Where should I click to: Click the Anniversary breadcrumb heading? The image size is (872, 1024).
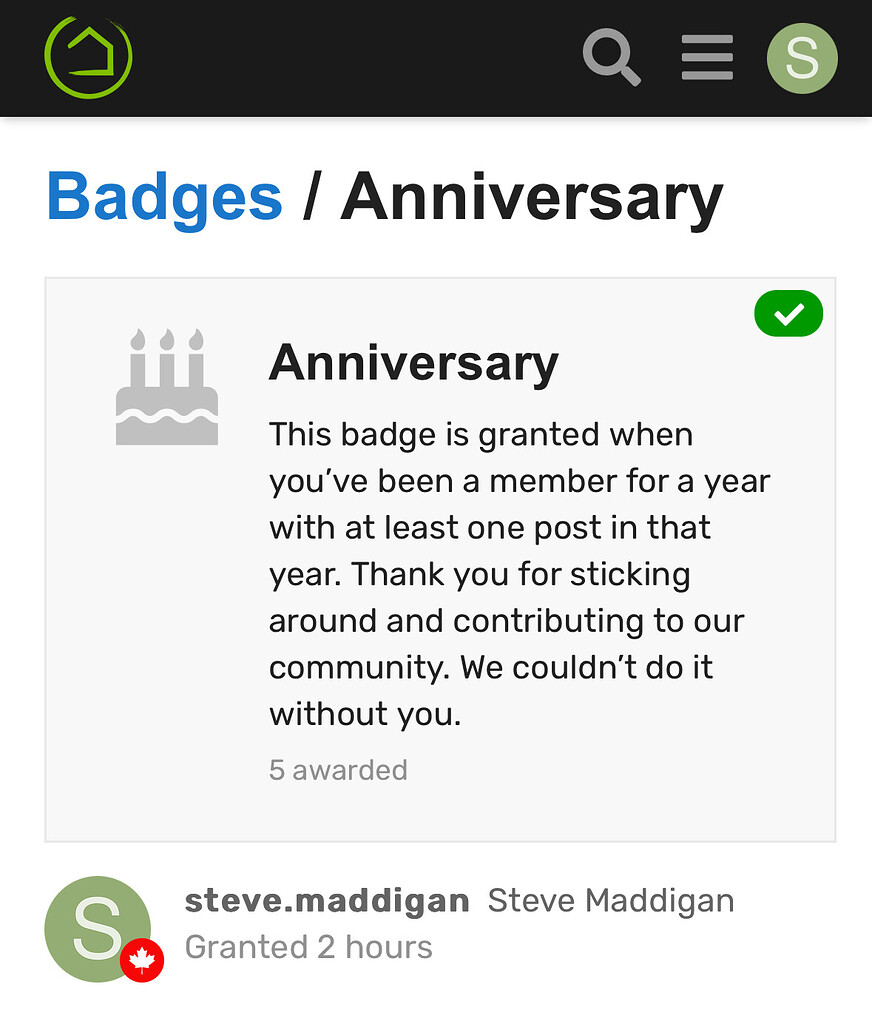(x=532, y=198)
